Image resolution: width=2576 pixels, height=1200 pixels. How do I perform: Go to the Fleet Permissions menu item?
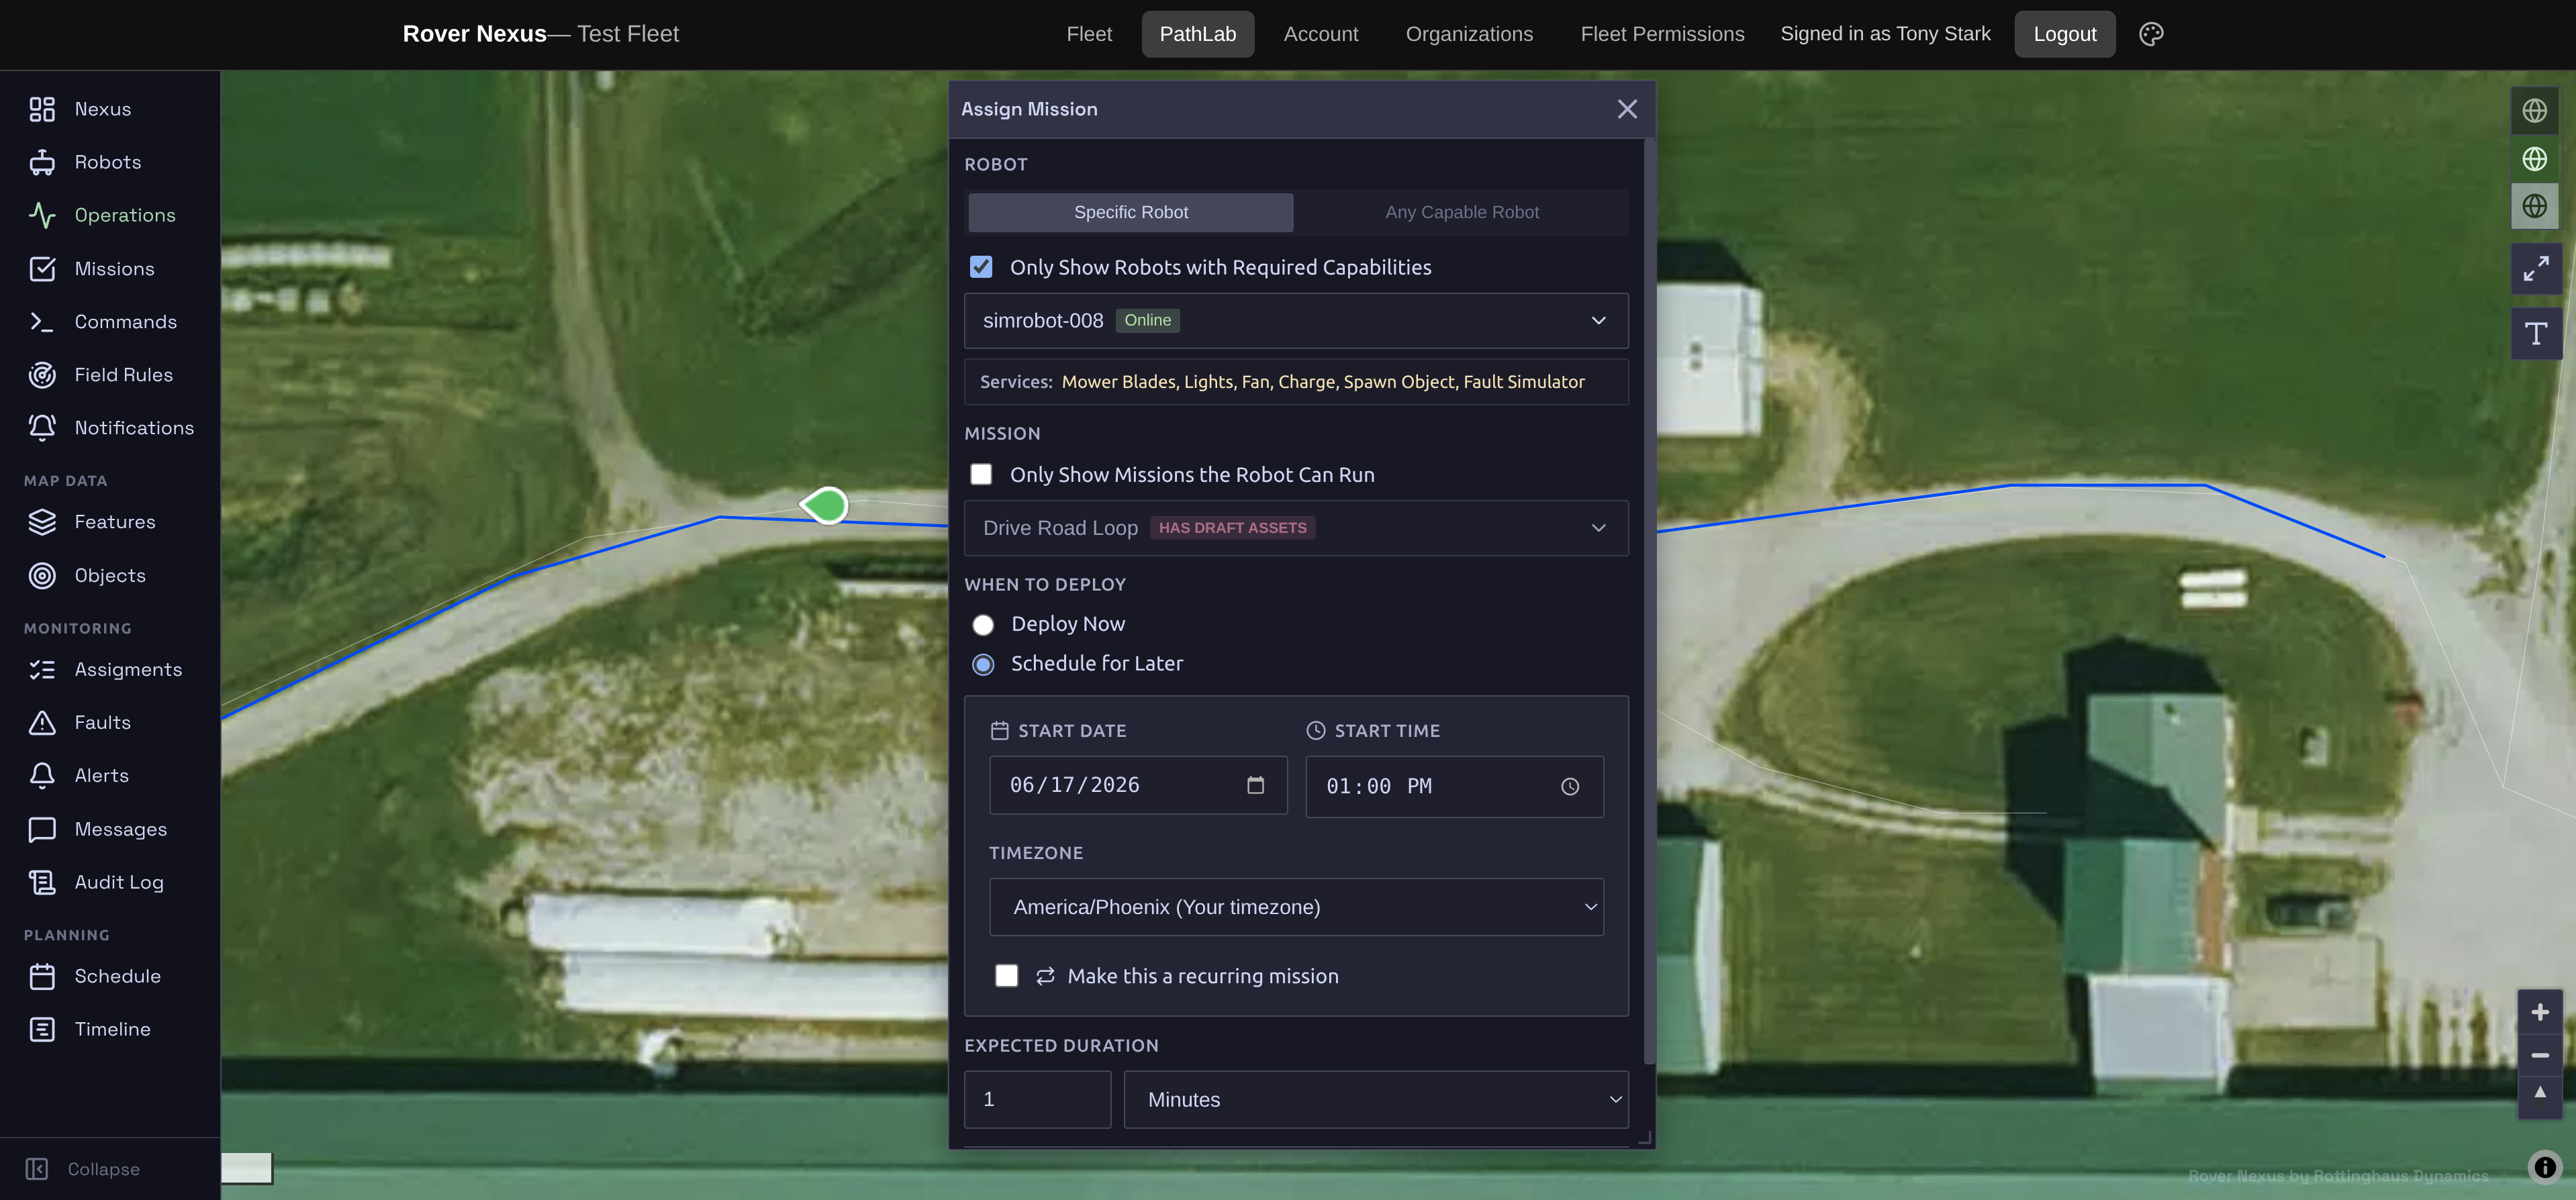point(1661,34)
